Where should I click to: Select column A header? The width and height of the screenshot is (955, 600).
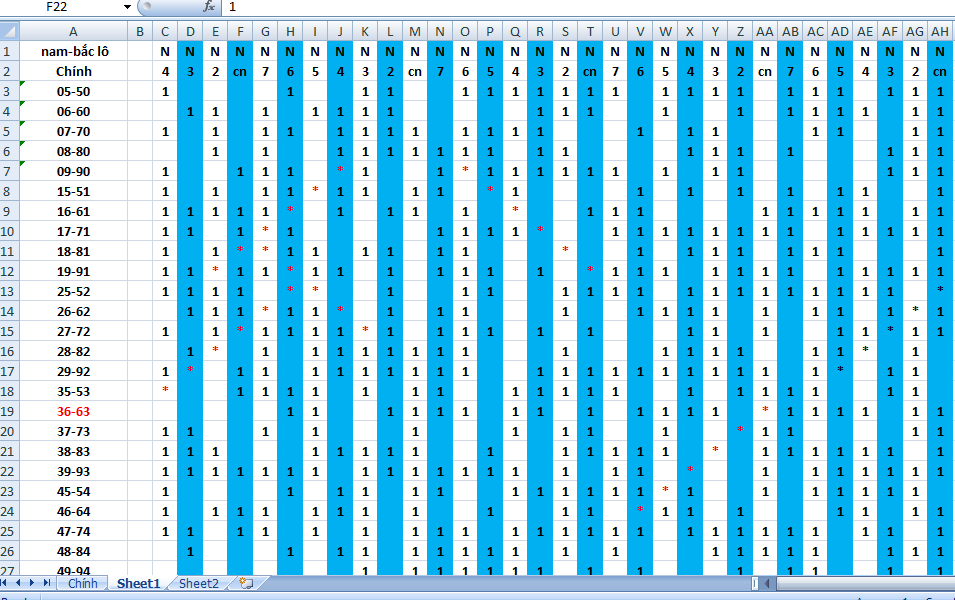(x=73, y=32)
